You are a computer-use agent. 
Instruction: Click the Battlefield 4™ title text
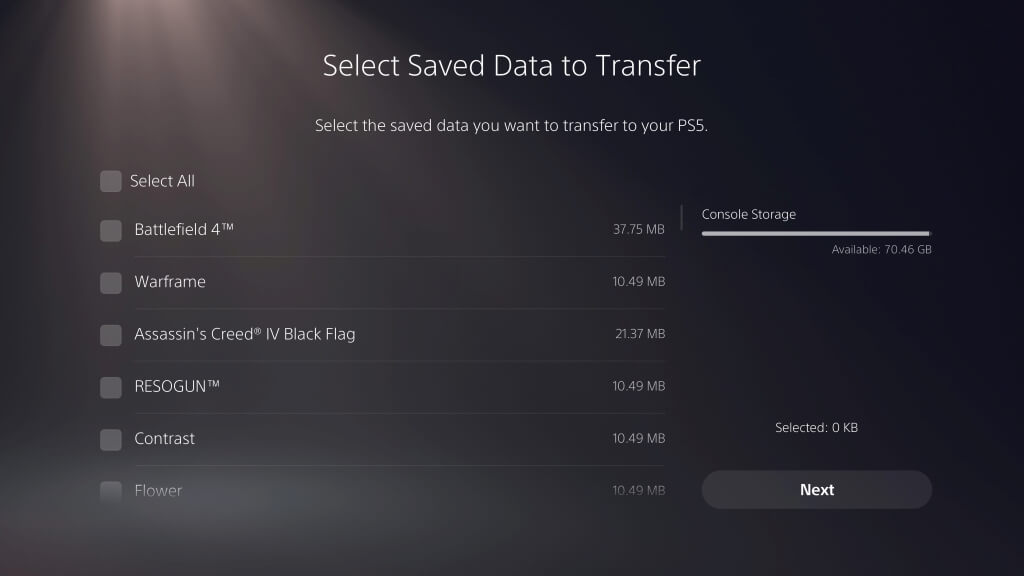pyautogui.click(x=184, y=230)
